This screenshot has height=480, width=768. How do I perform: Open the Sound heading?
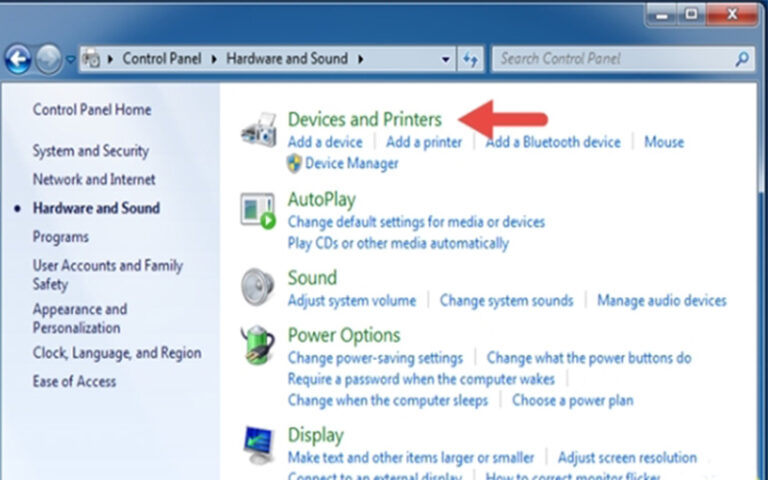coord(312,278)
